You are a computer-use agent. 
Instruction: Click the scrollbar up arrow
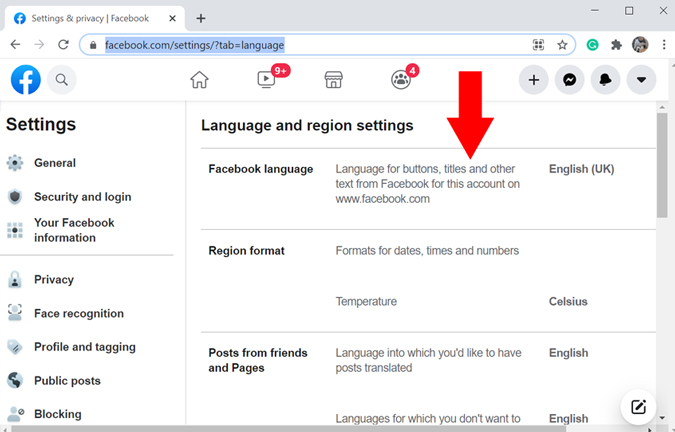tap(662, 107)
